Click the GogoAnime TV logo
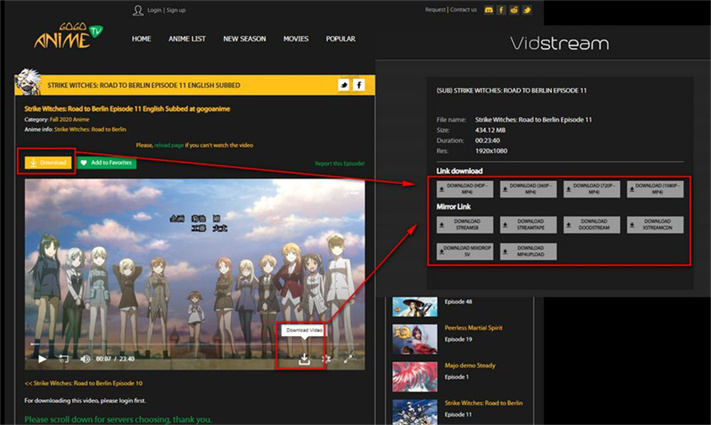The width and height of the screenshot is (711, 425). (x=68, y=35)
